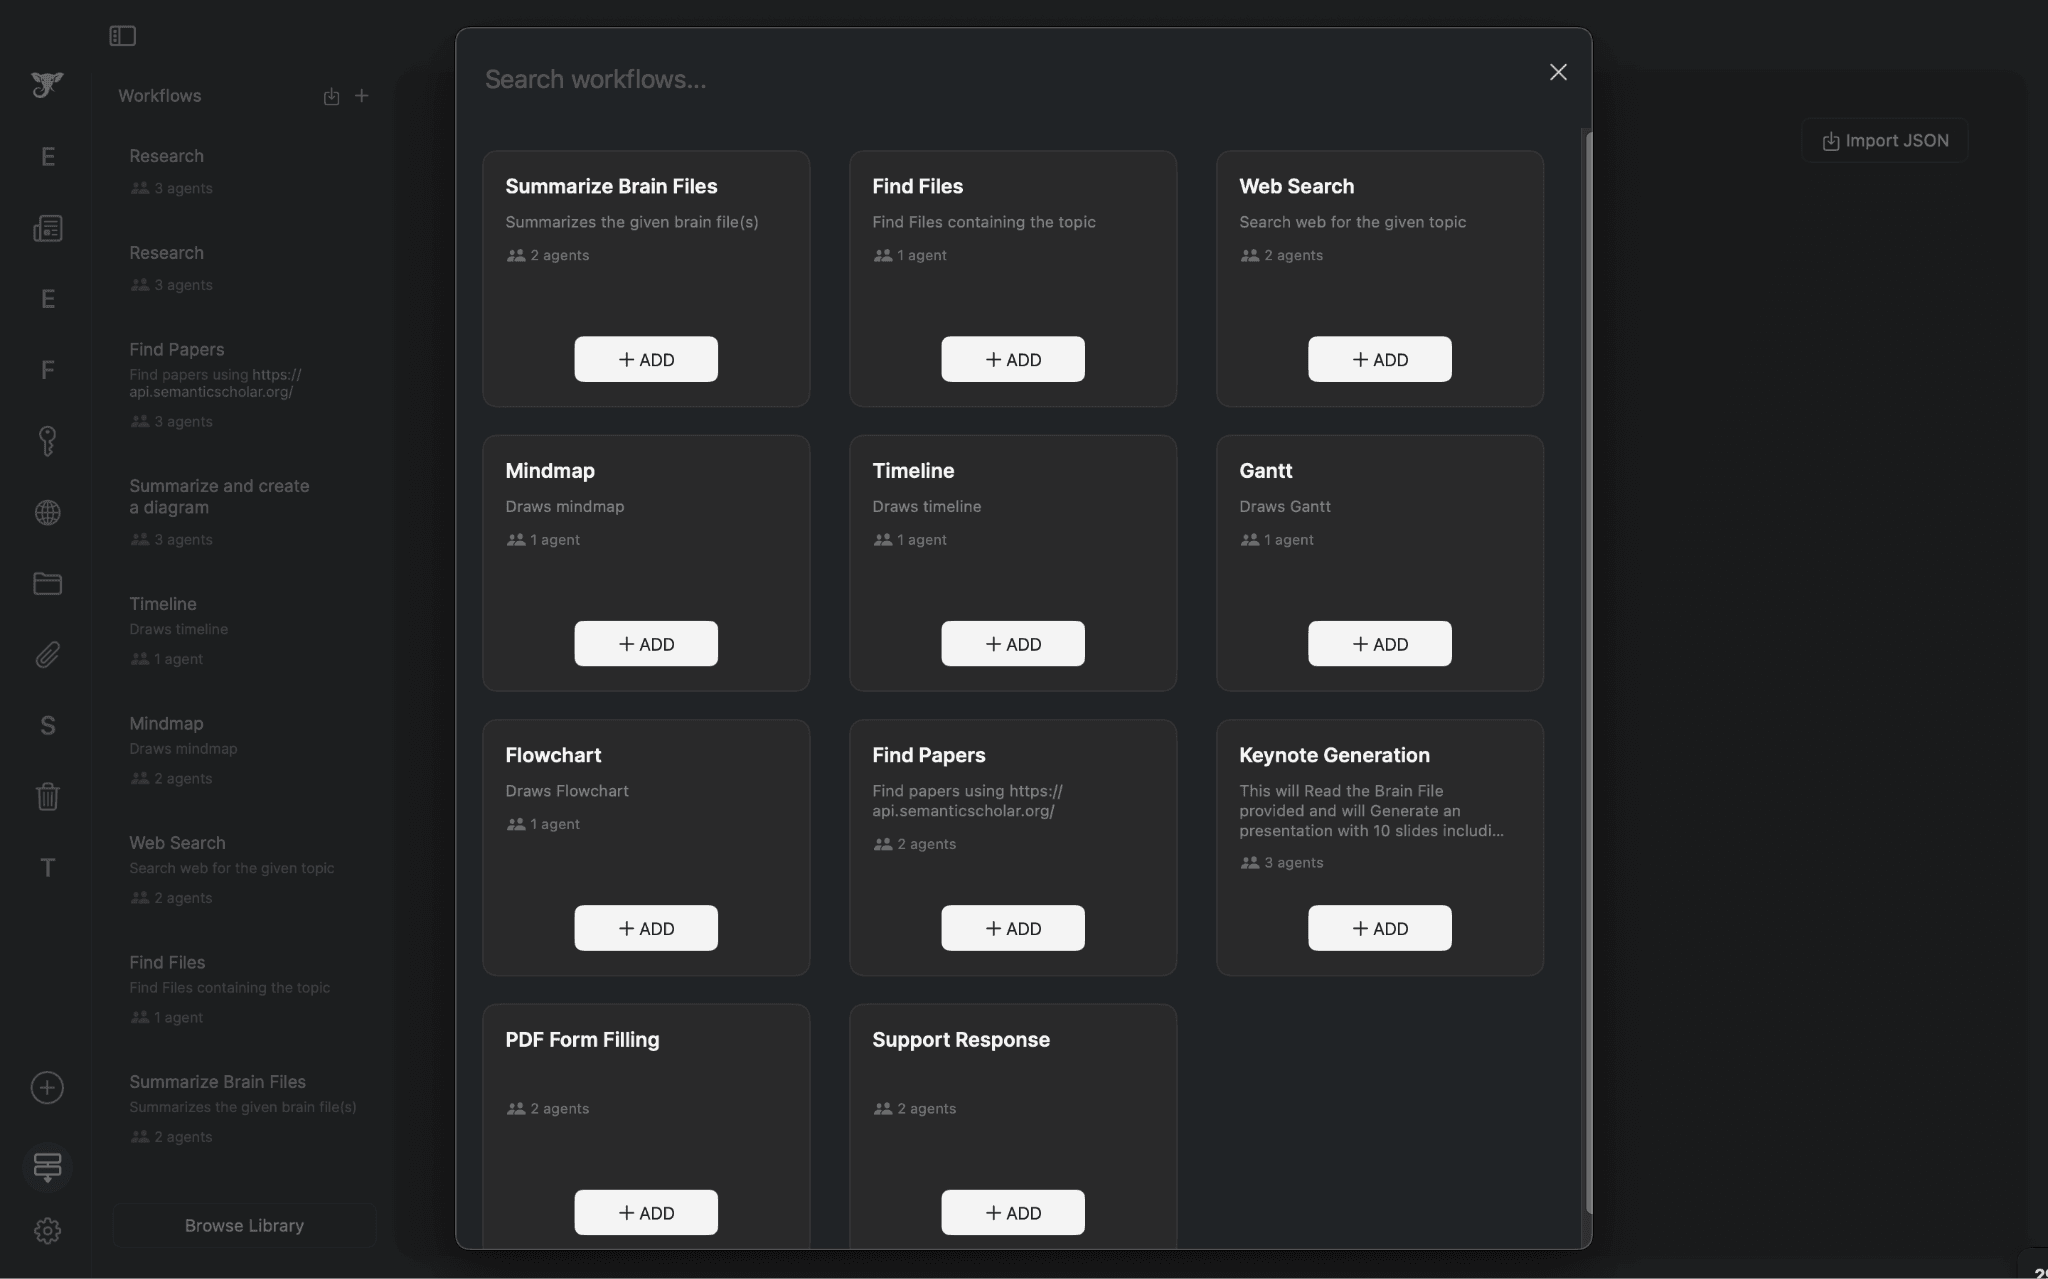
Task: Select Find Papers in Workflows list
Action: pyautogui.click(x=177, y=350)
